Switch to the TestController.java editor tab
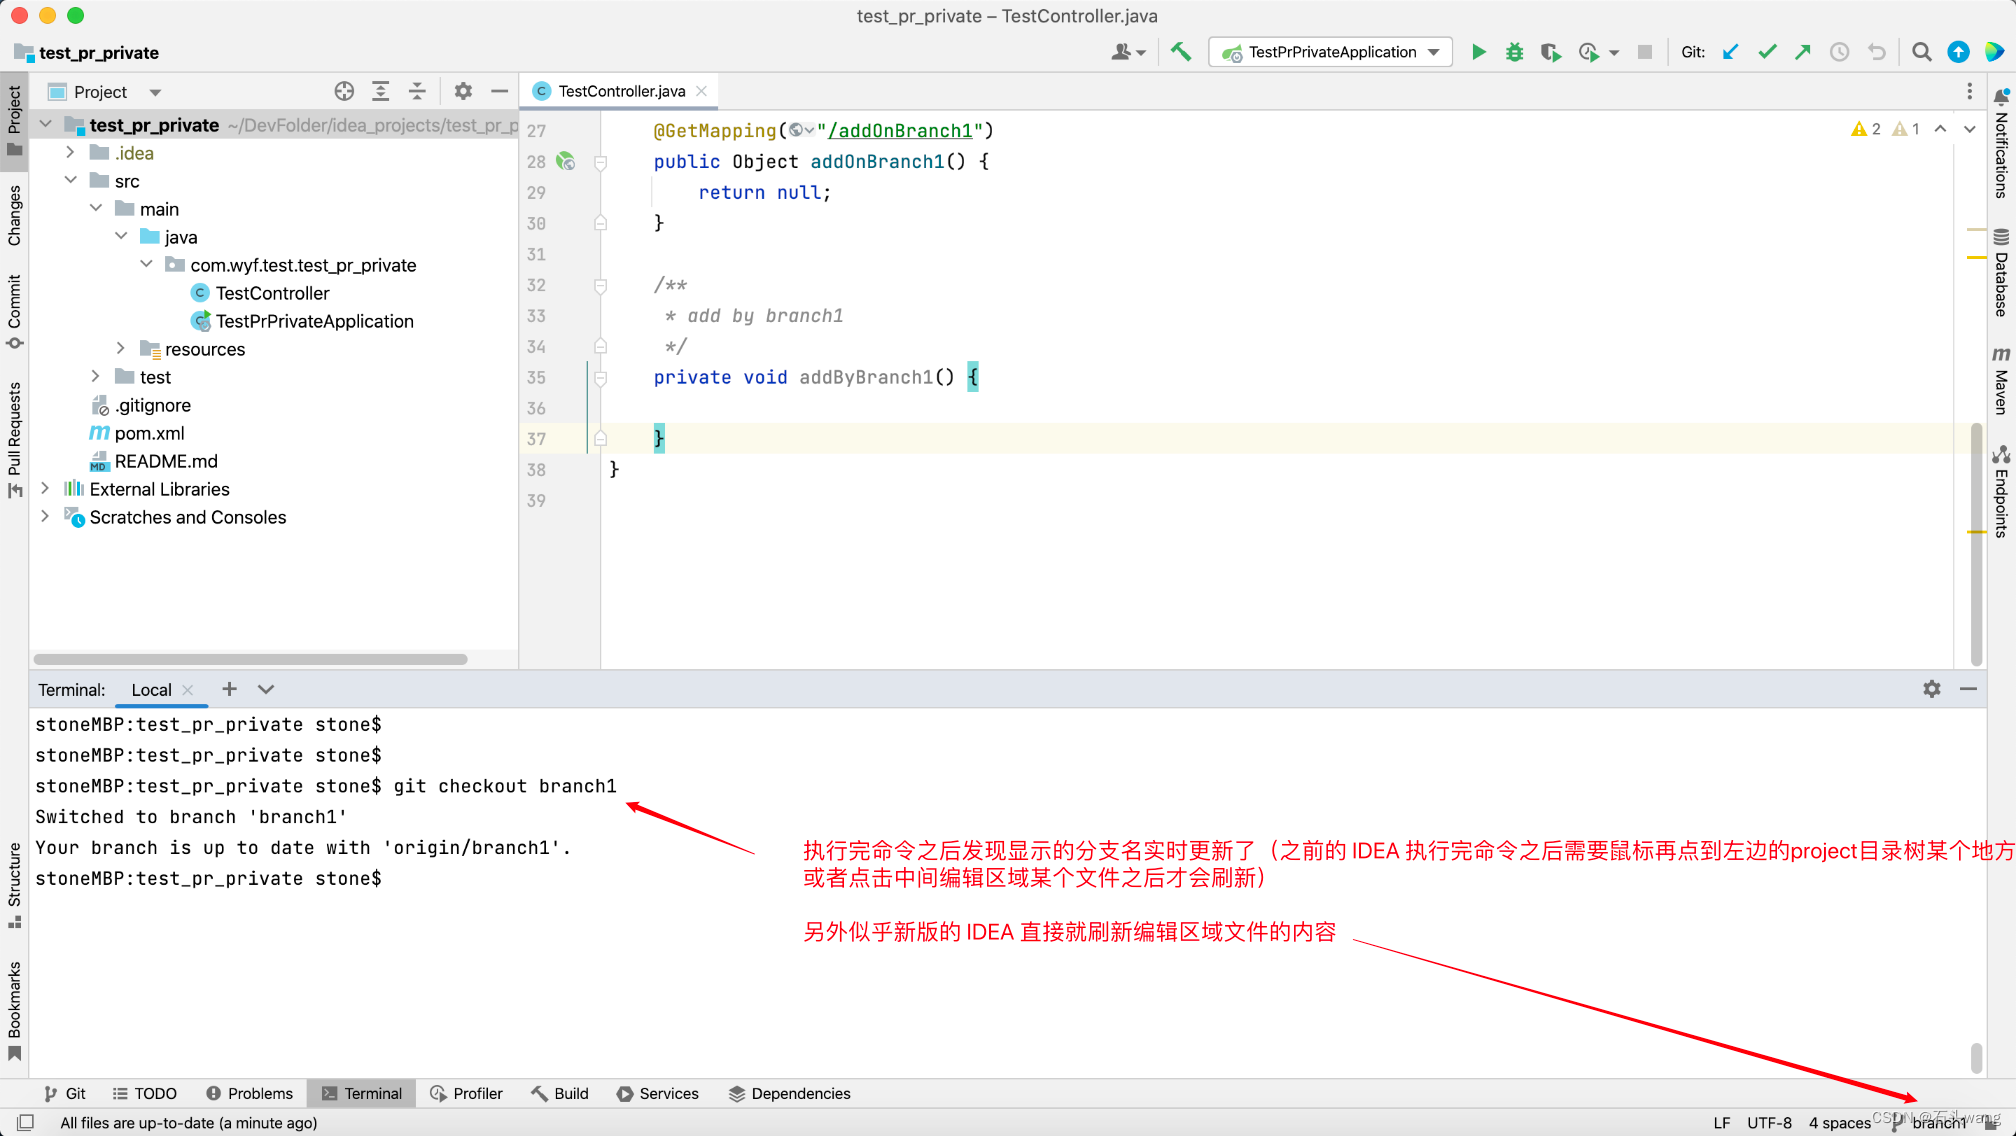2016x1136 pixels. point(621,91)
